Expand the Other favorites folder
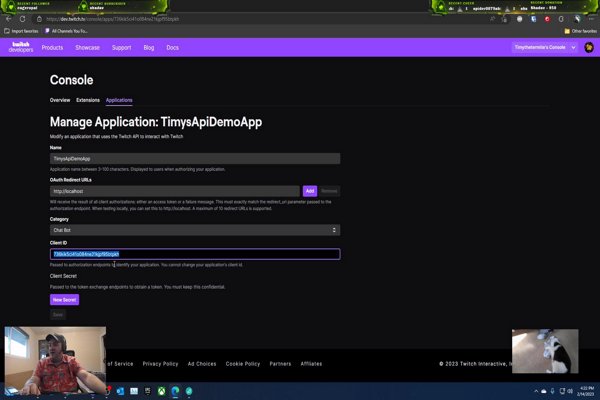 pos(580,31)
